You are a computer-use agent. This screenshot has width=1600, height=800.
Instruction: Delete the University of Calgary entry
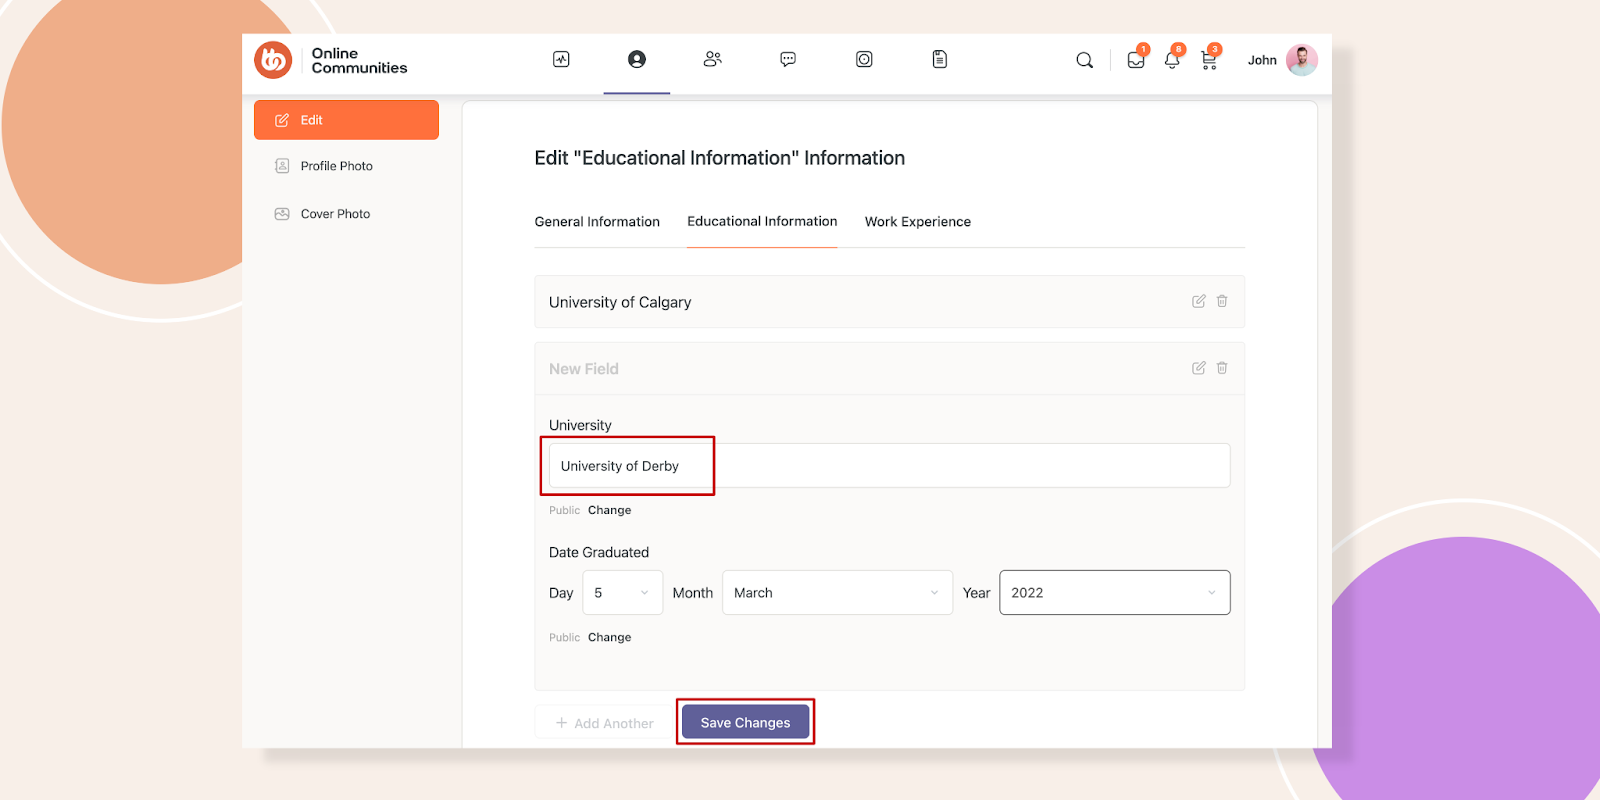[1222, 301]
